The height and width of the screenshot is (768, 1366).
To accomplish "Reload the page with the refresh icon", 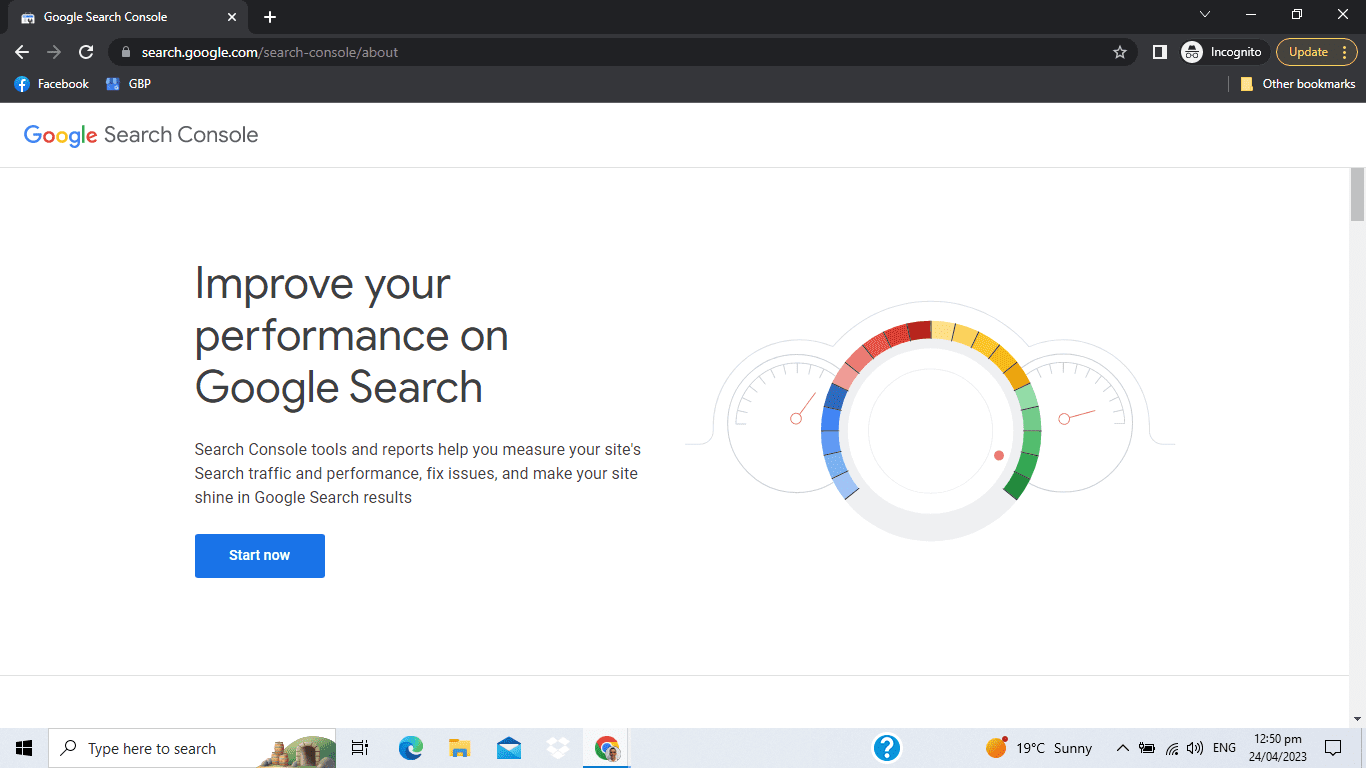I will coord(86,52).
